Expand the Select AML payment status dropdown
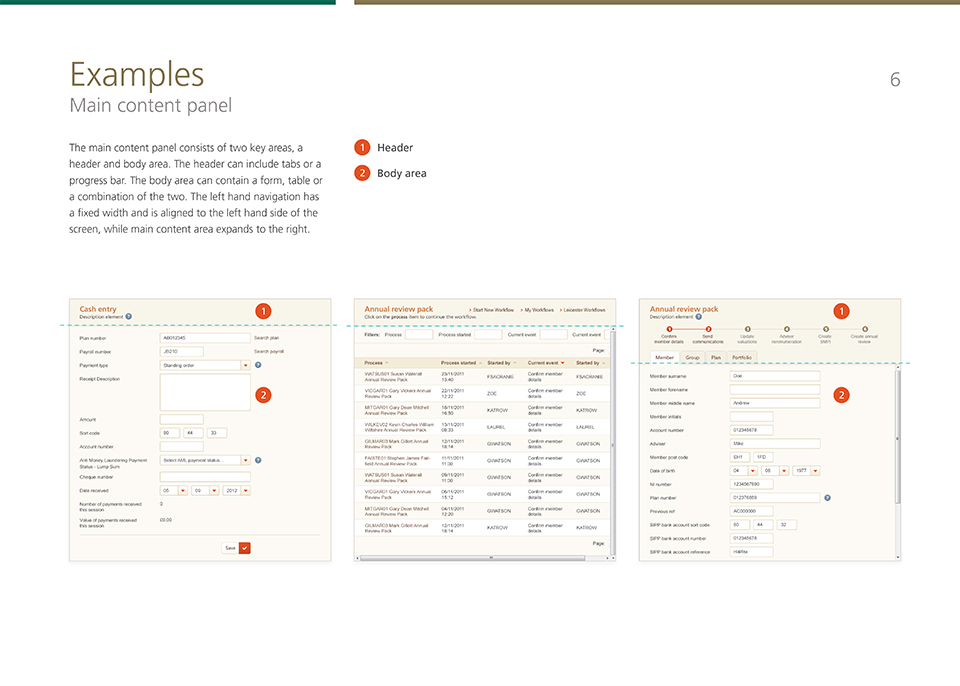The image size is (960, 686). pyautogui.click(x=245, y=460)
